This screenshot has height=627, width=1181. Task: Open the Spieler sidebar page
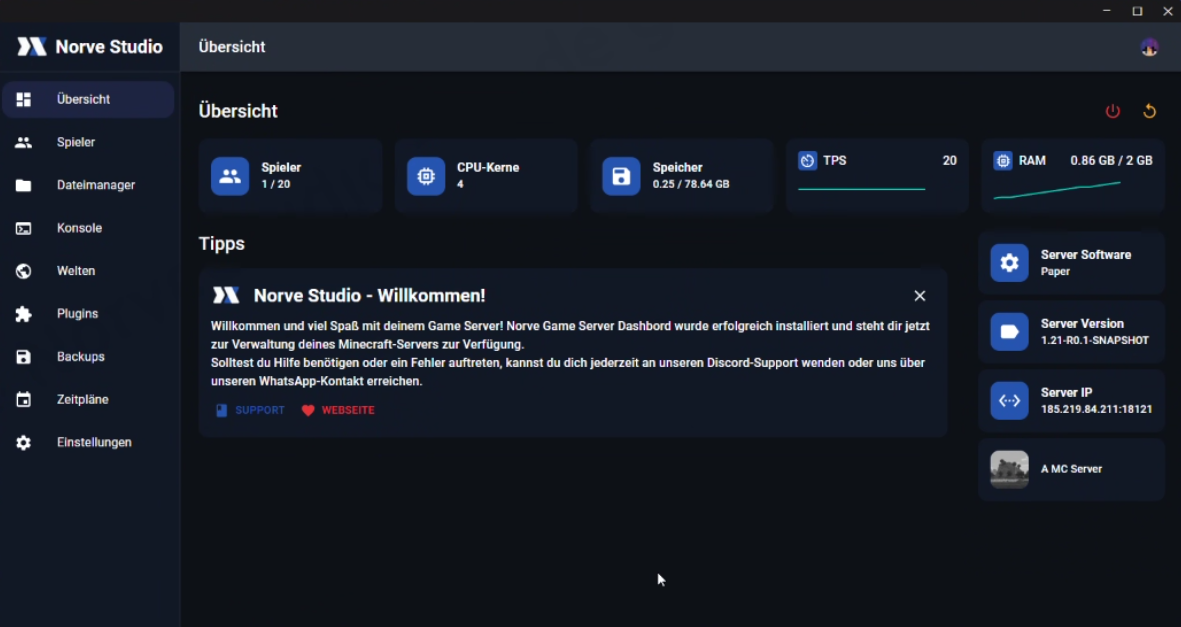(76, 142)
